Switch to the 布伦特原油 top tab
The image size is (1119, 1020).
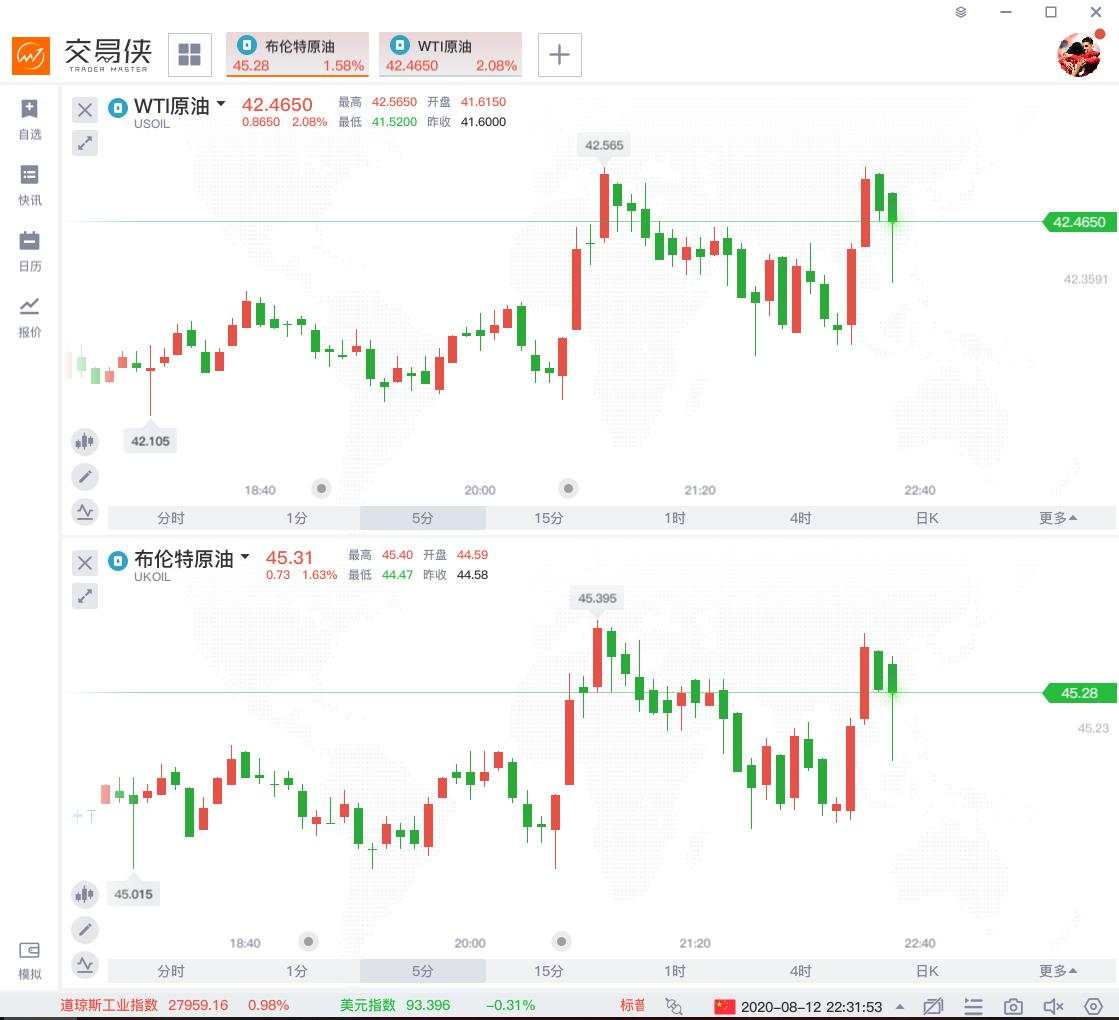click(x=297, y=54)
